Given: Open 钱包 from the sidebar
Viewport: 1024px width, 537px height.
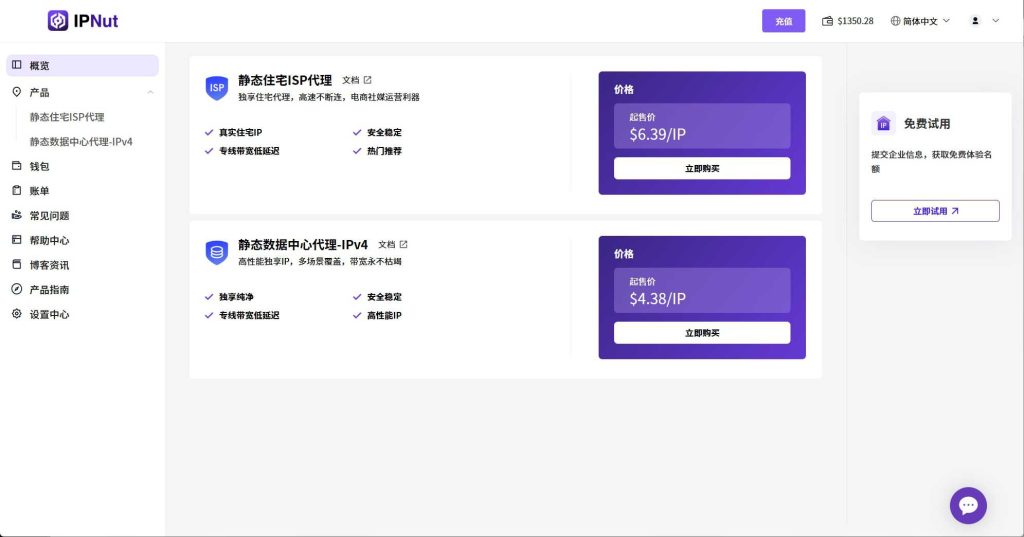Looking at the screenshot, I should coord(40,166).
